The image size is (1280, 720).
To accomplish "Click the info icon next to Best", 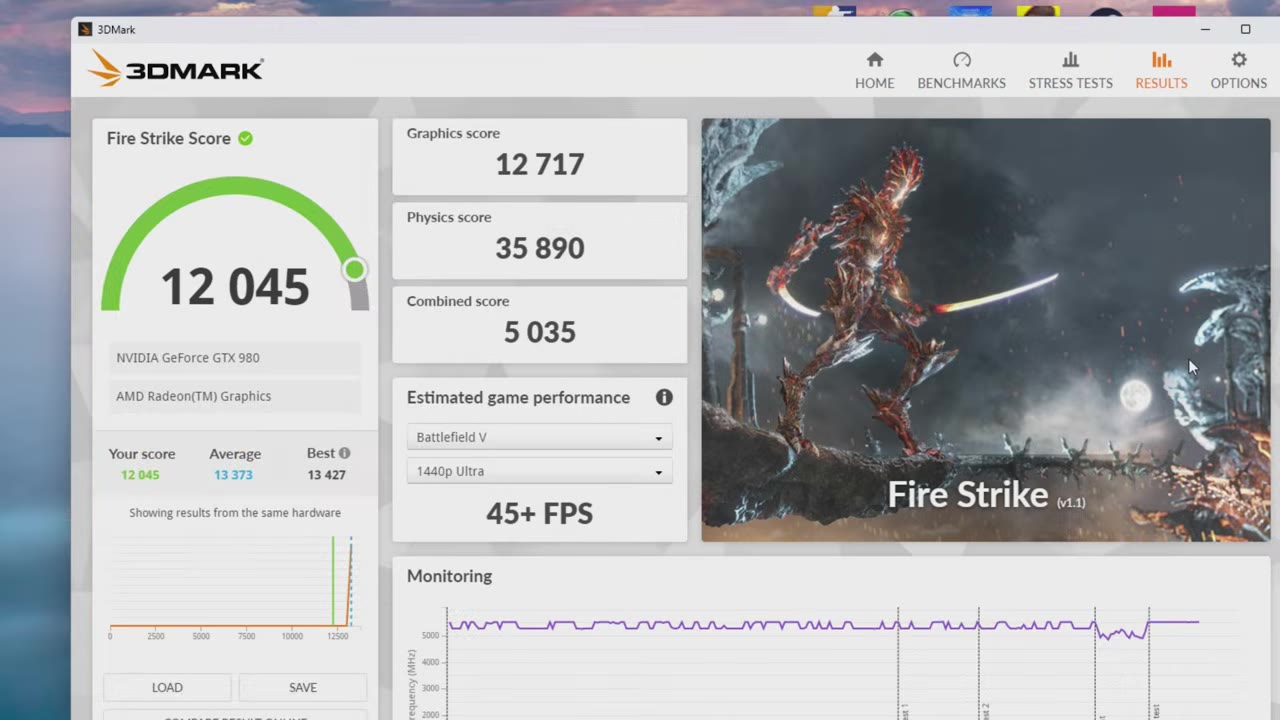I will click(x=344, y=453).
